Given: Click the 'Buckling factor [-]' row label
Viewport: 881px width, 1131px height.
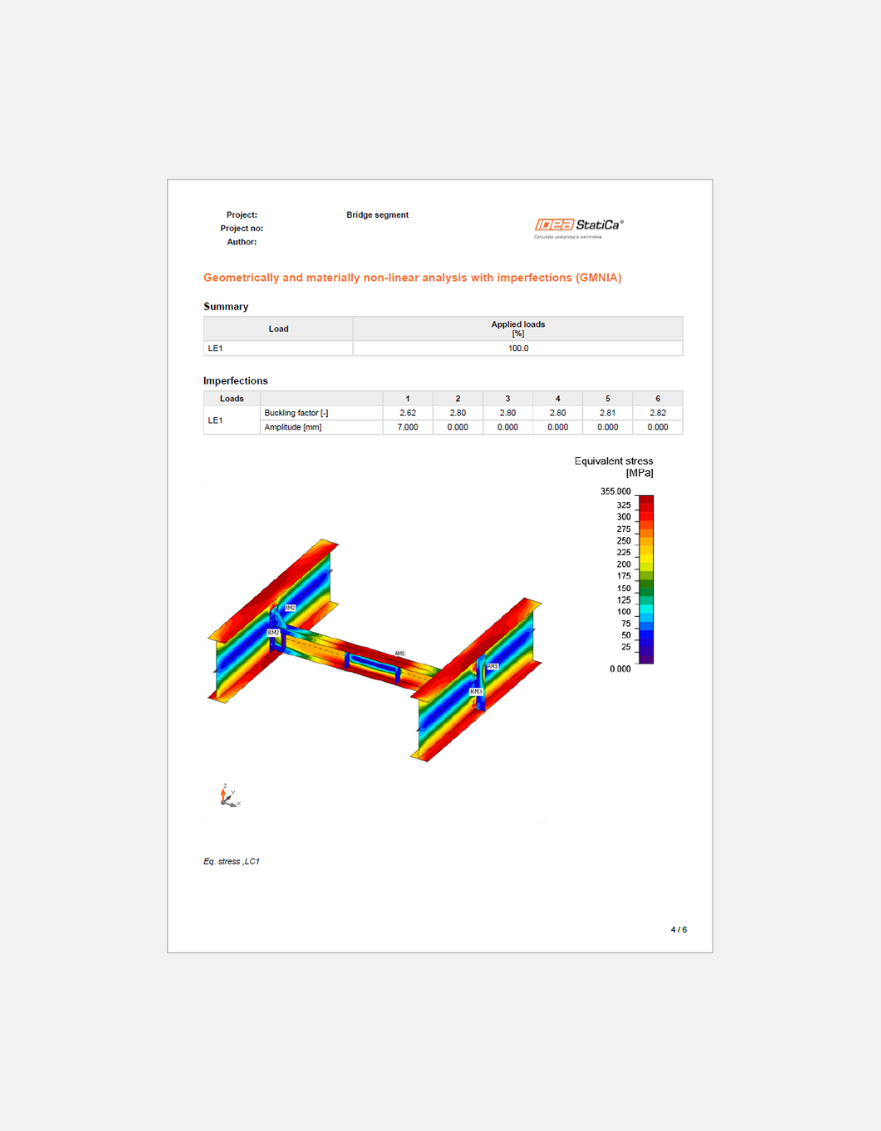Looking at the screenshot, I should (x=321, y=413).
